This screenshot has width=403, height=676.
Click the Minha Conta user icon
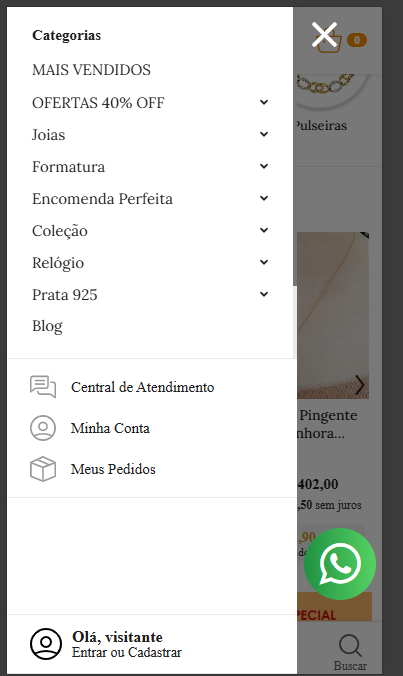[43, 428]
